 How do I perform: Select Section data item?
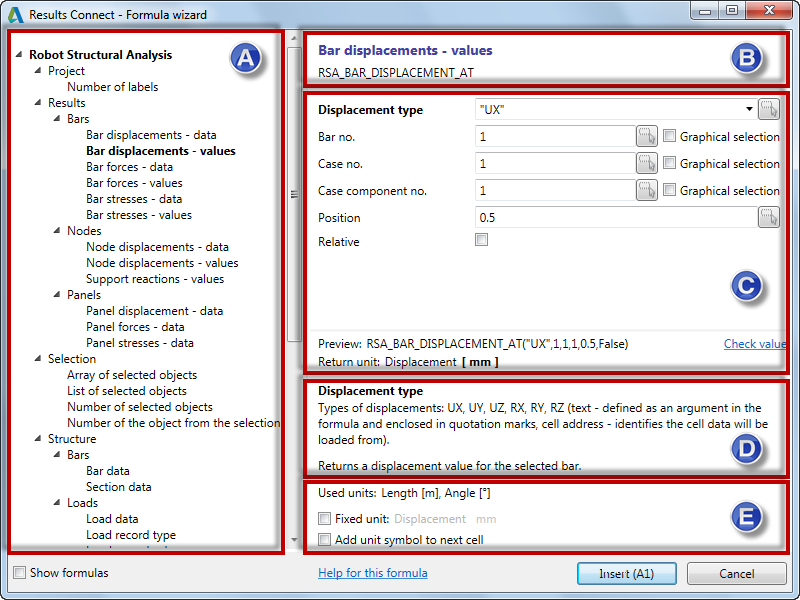coord(119,487)
